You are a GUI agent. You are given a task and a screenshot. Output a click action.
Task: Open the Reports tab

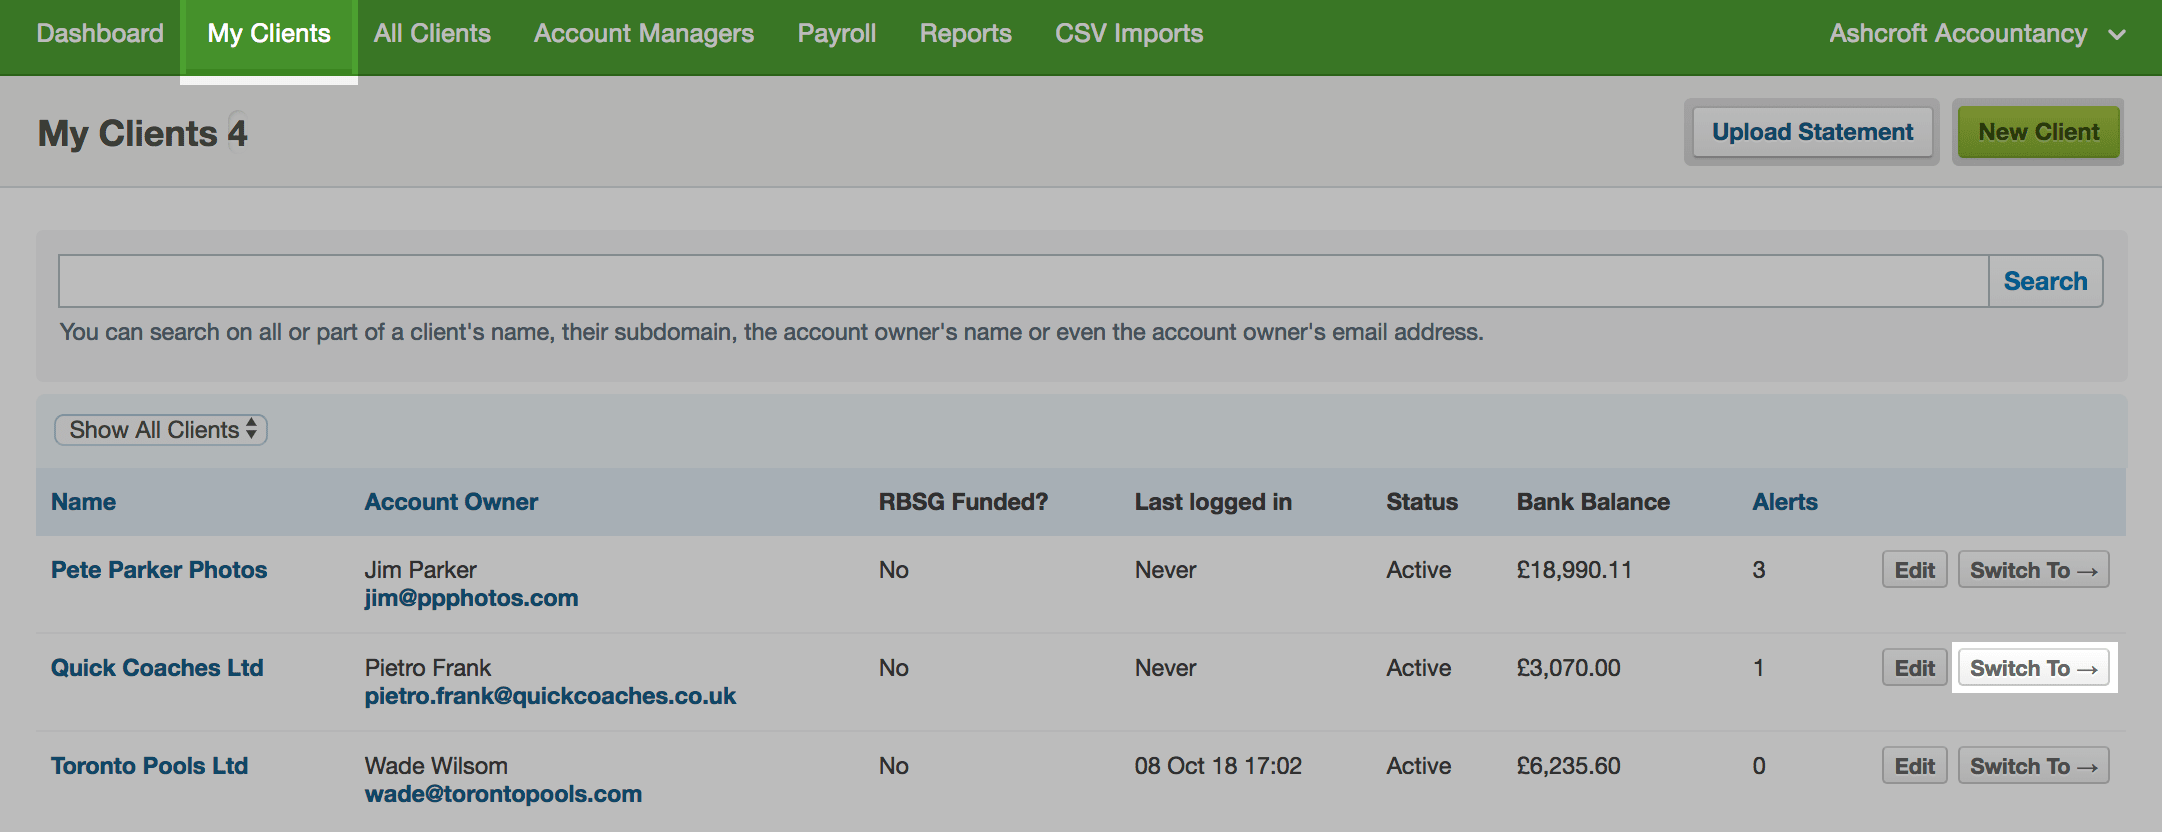tap(966, 34)
